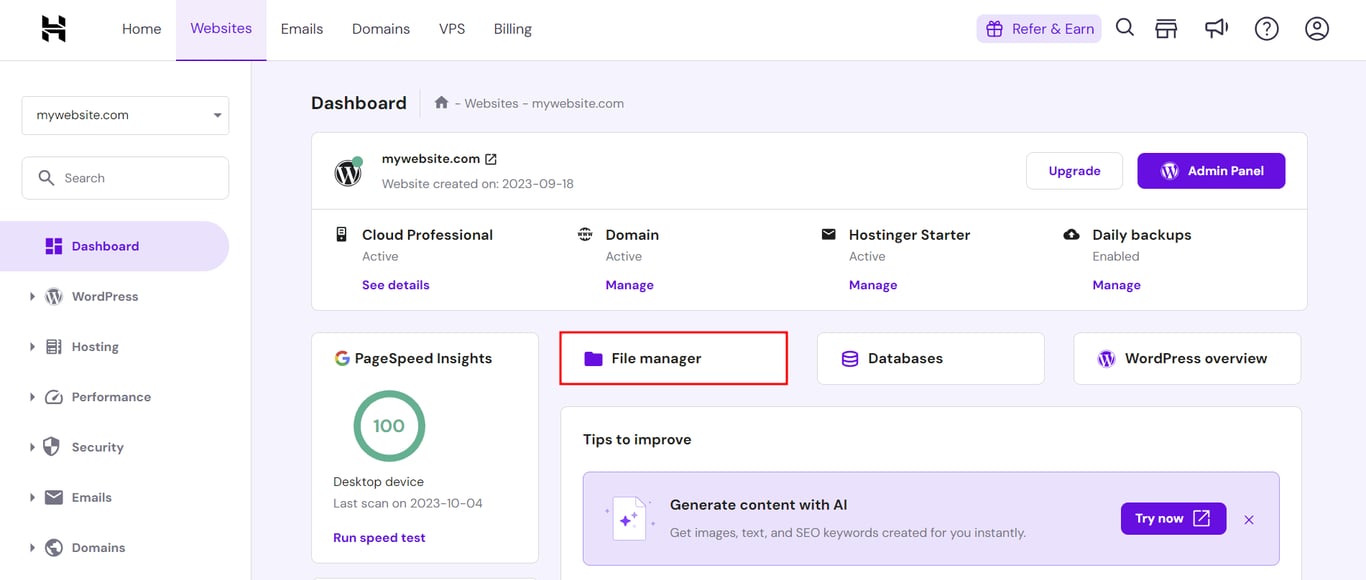Viewport: 1366px width, 580px height.
Task: Click the storefront icon in the top bar
Action: [1166, 28]
